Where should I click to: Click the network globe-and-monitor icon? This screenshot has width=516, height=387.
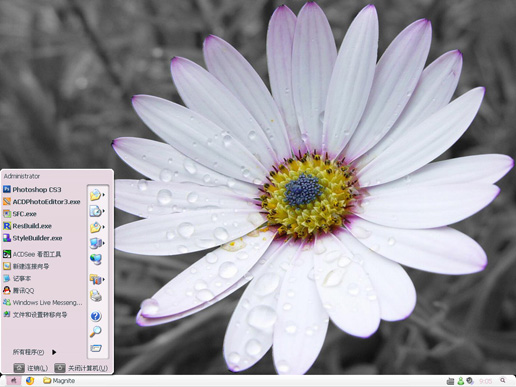(x=96, y=259)
